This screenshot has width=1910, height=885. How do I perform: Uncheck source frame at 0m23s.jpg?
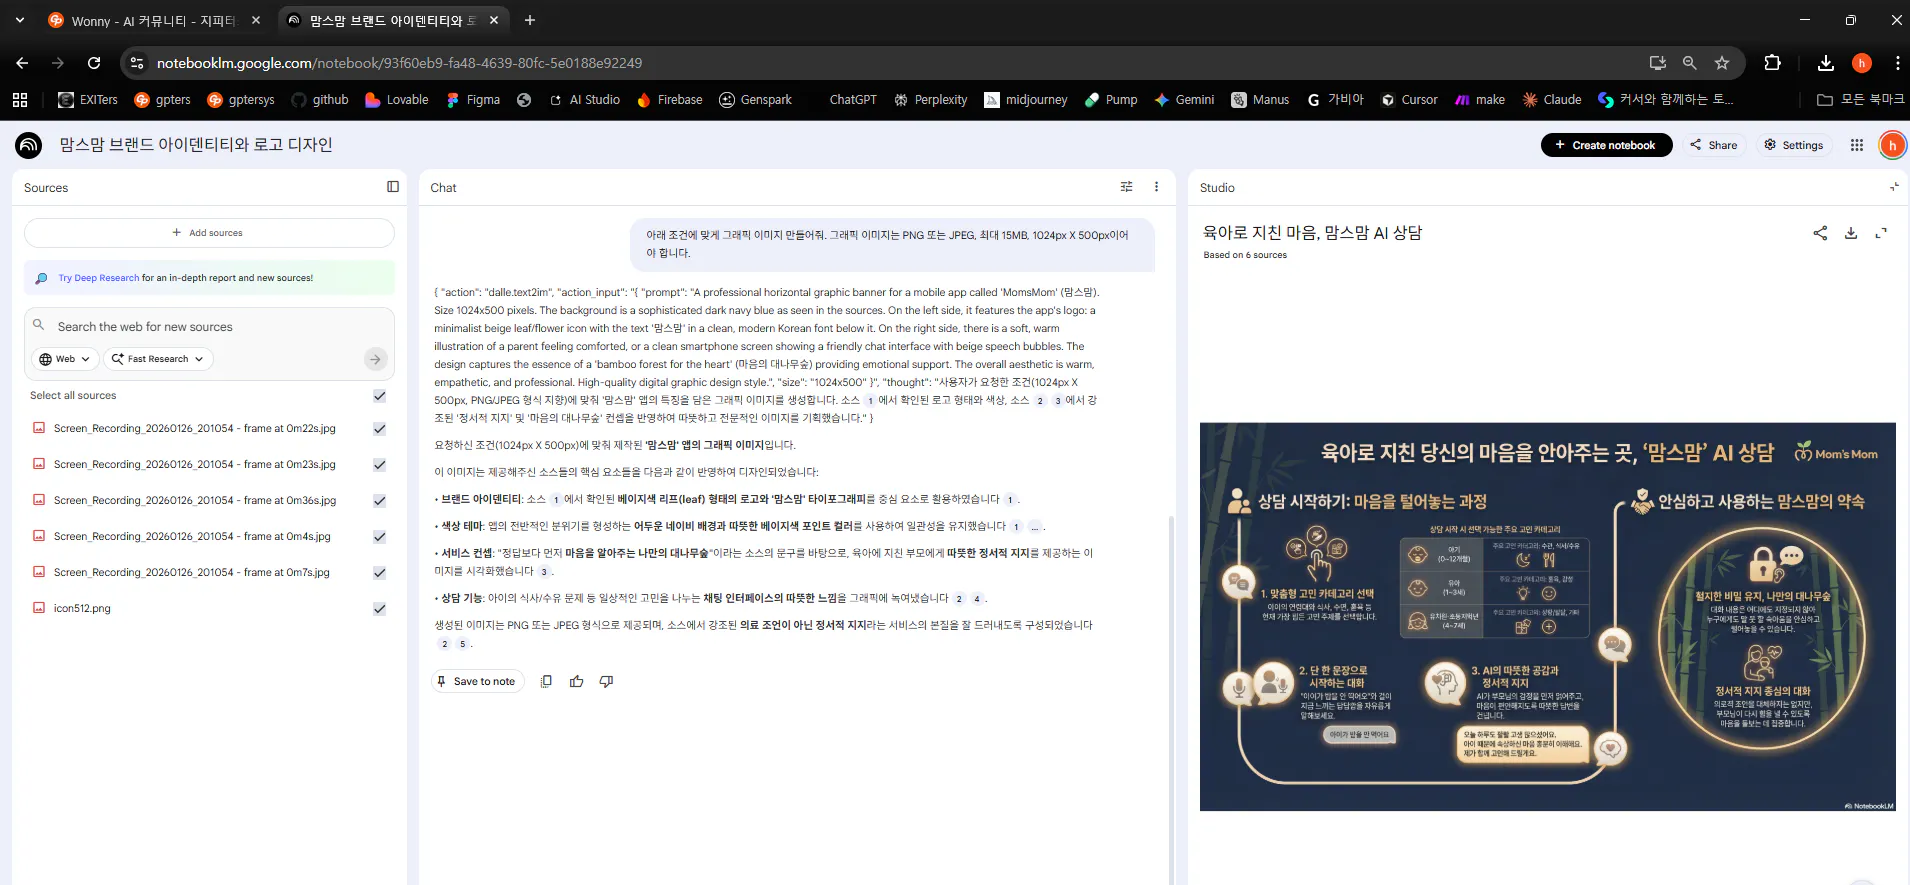click(x=380, y=465)
